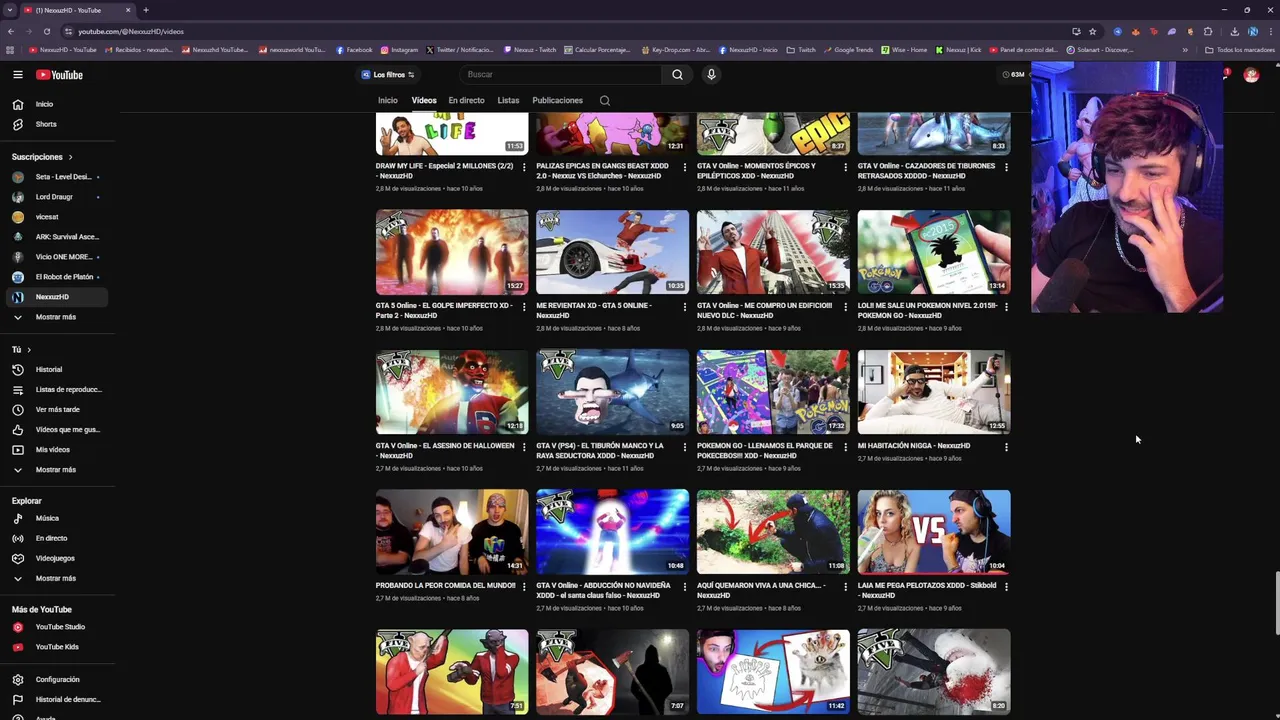Open the browser tab list dropdown
The height and width of the screenshot is (720, 1280).
pyautogui.click(x=10, y=10)
